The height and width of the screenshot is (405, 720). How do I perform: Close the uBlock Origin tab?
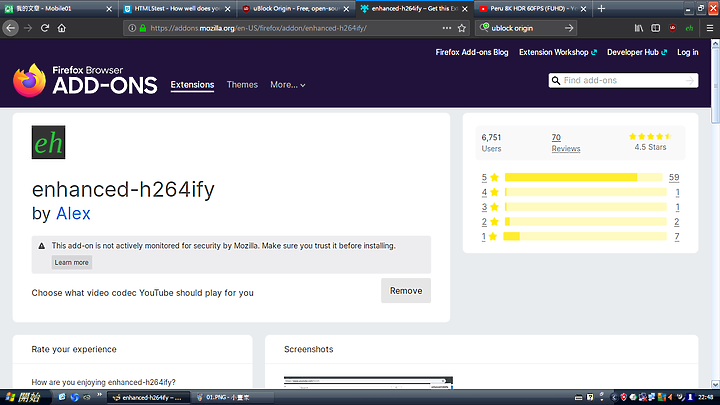pos(346,9)
